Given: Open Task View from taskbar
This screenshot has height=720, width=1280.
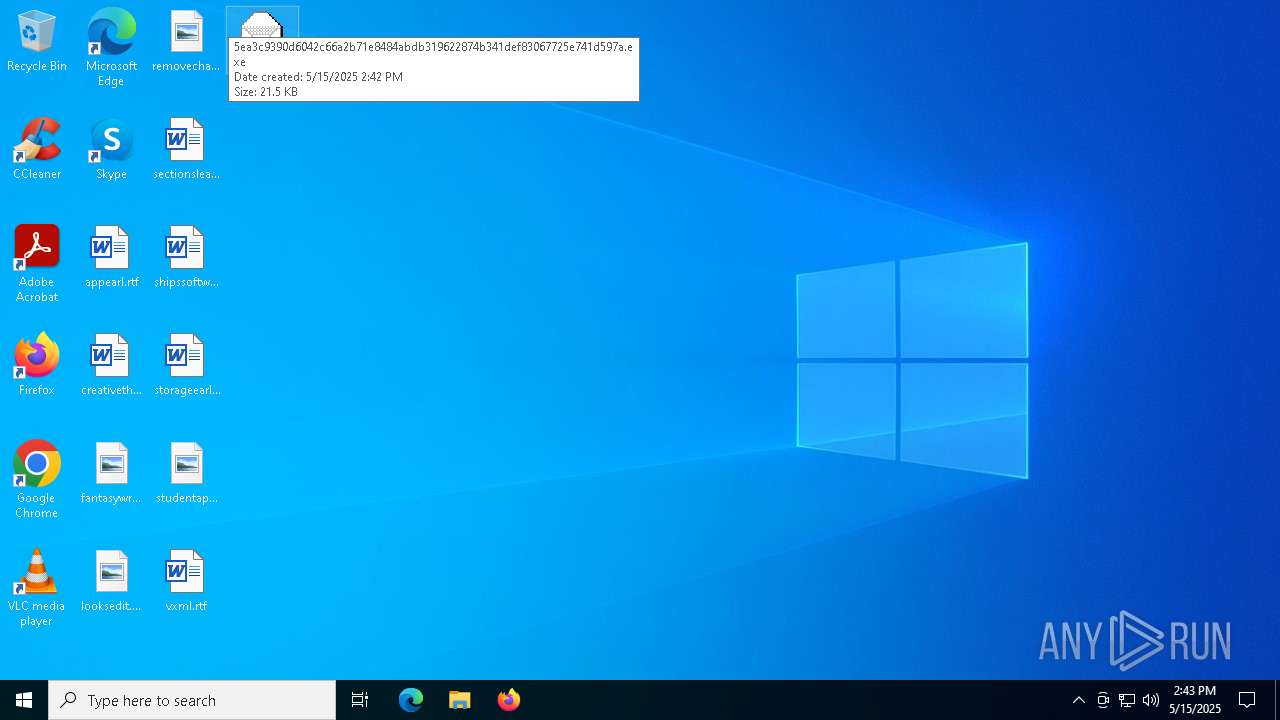Looking at the screenshot, I should point(360,700).
